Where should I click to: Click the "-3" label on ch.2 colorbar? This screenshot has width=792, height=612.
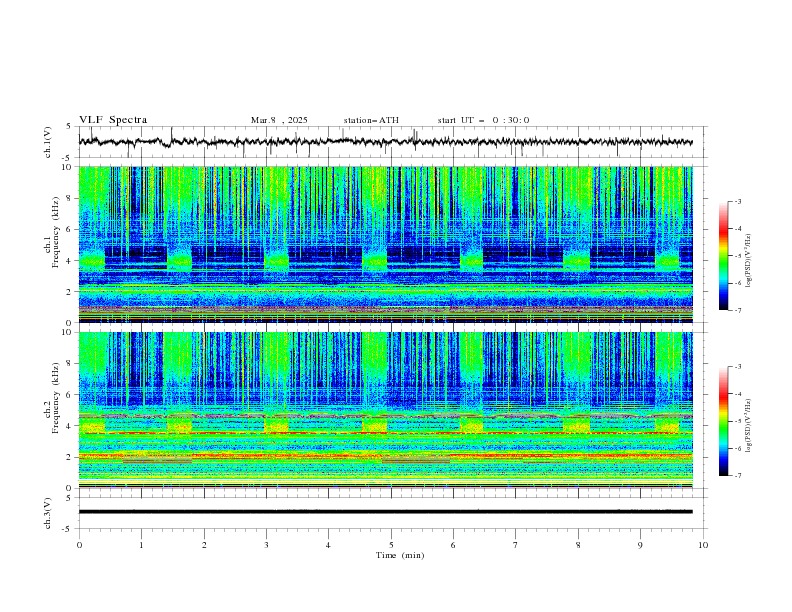click(737, 367)
